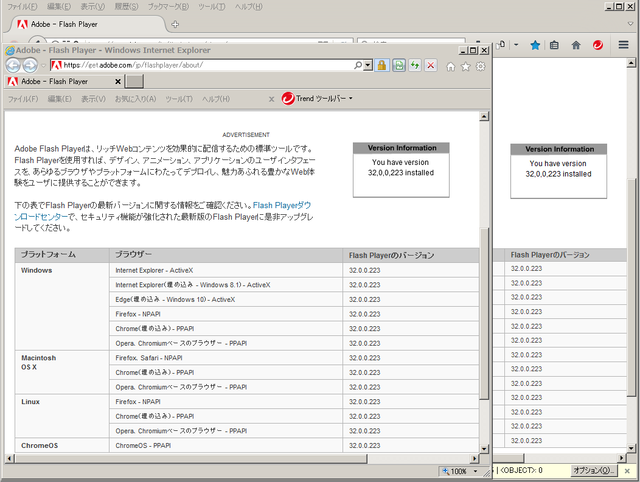The height and width of the screenshot is (482, 640).
Task: Go to IE home page icon
Action: click(x=451, y=67)
